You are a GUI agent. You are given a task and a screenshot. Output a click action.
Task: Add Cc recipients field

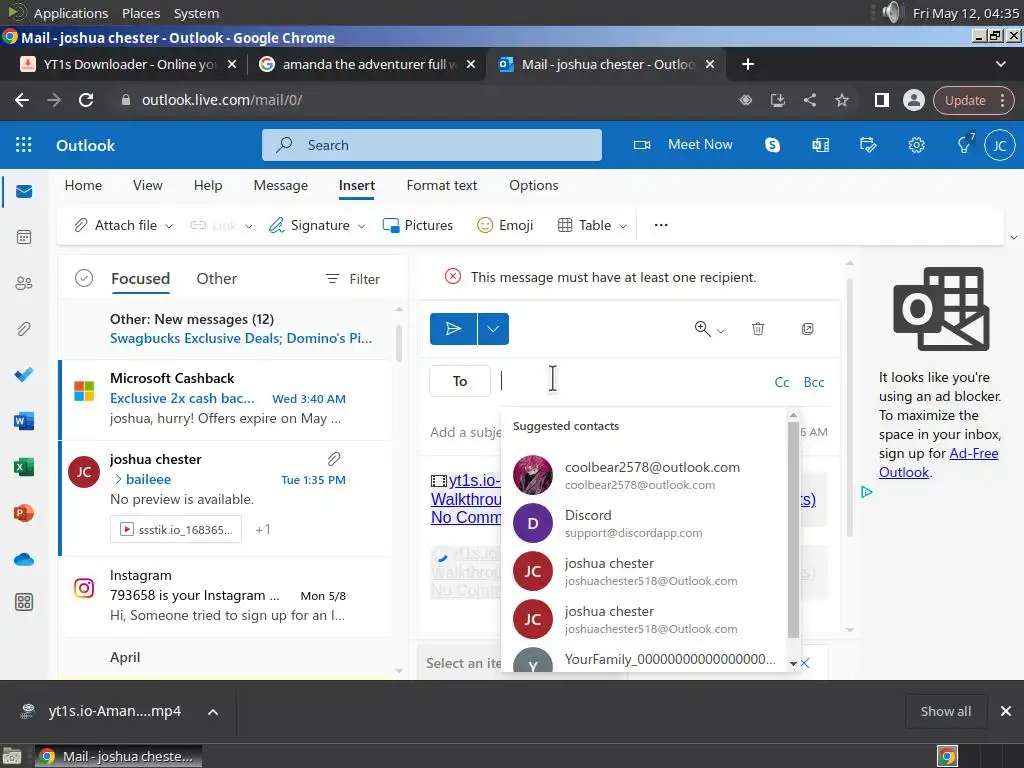point(782,382)
